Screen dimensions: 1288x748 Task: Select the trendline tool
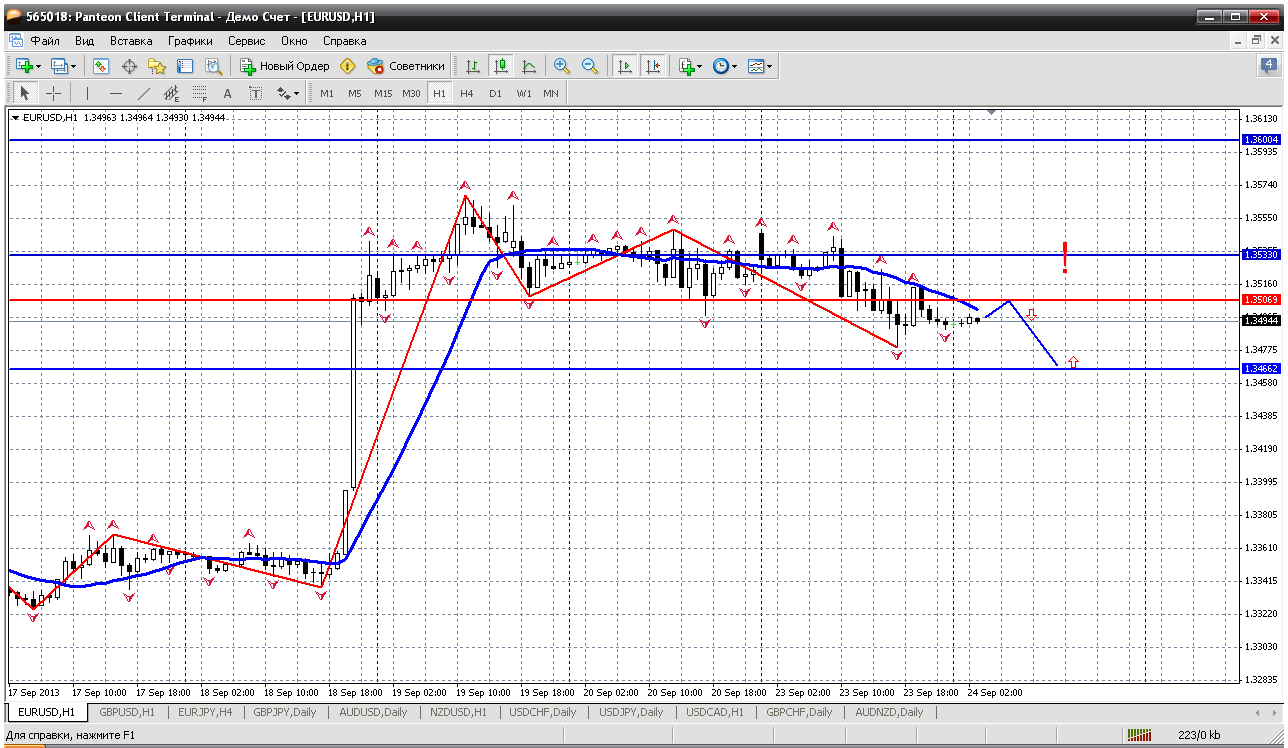(x=143, y=93)
